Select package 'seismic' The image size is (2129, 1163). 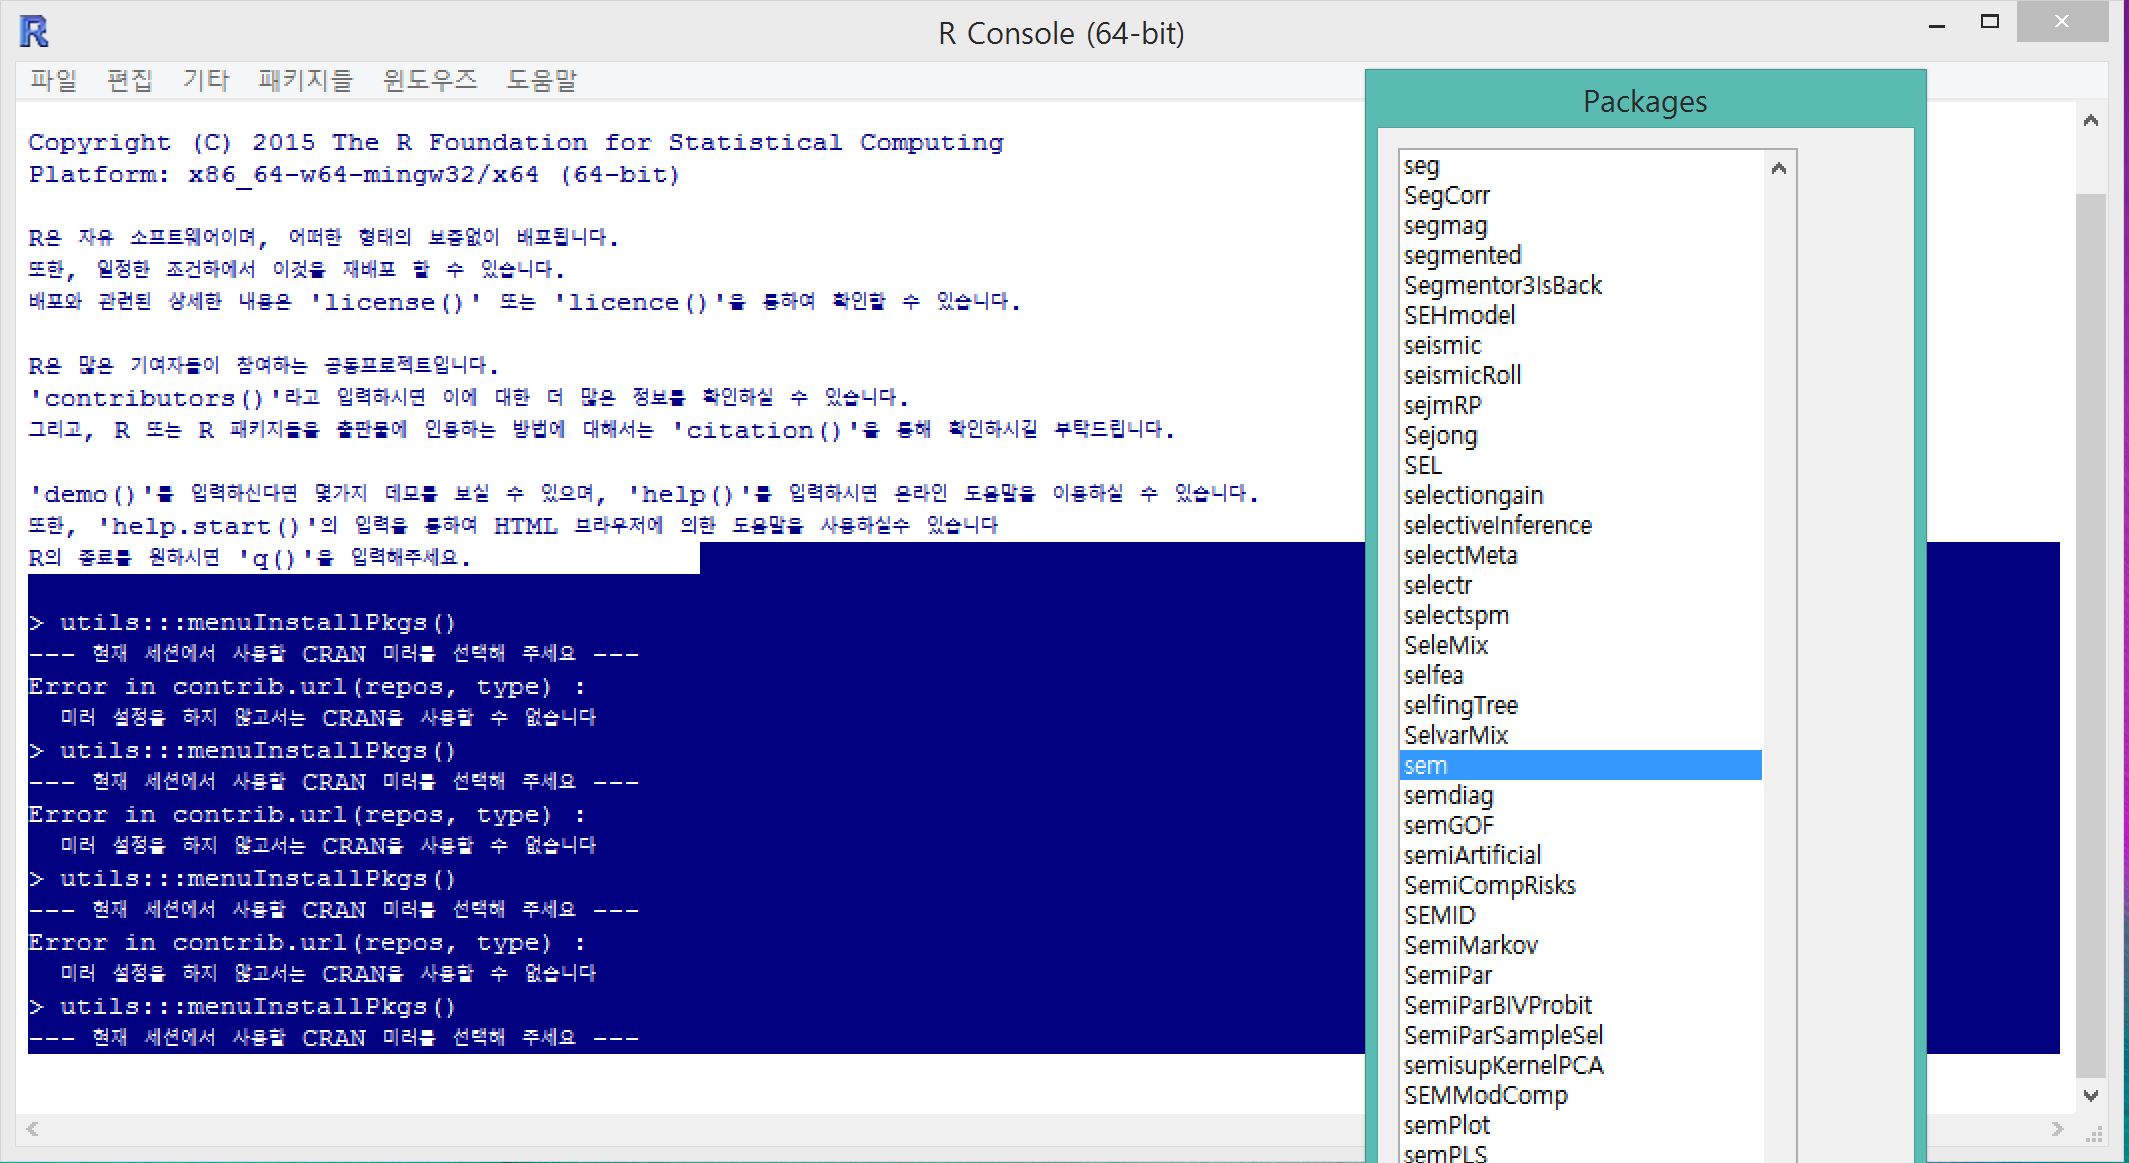tap(1580, 346)
